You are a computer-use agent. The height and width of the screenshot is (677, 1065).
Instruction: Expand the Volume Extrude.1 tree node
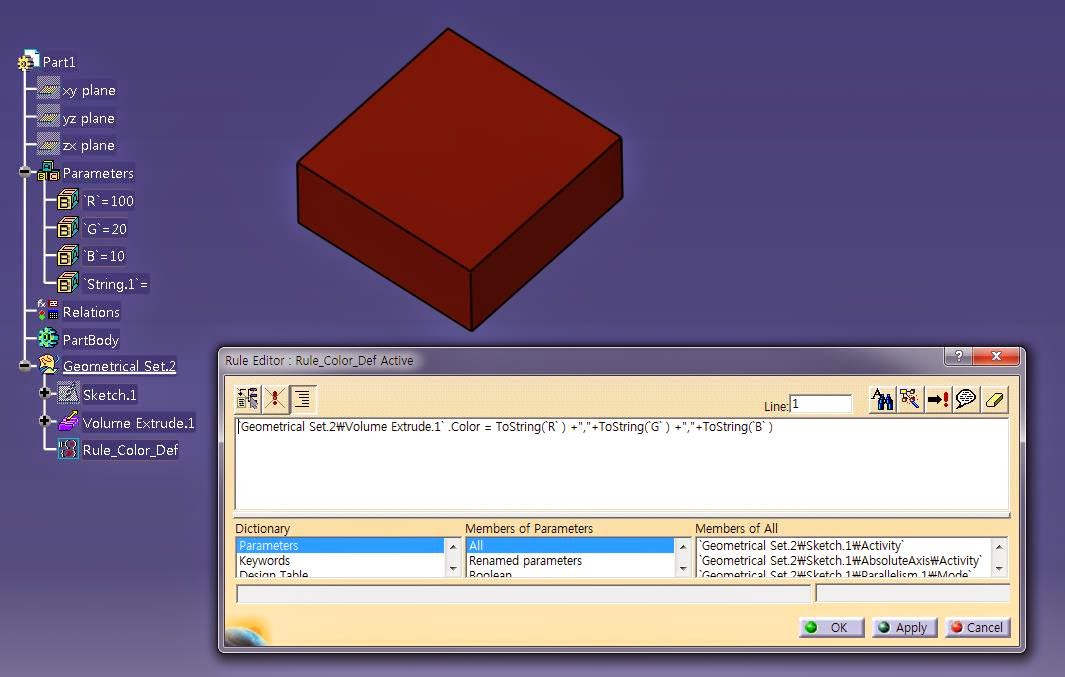pyautogui.click(x=44, y=421)
